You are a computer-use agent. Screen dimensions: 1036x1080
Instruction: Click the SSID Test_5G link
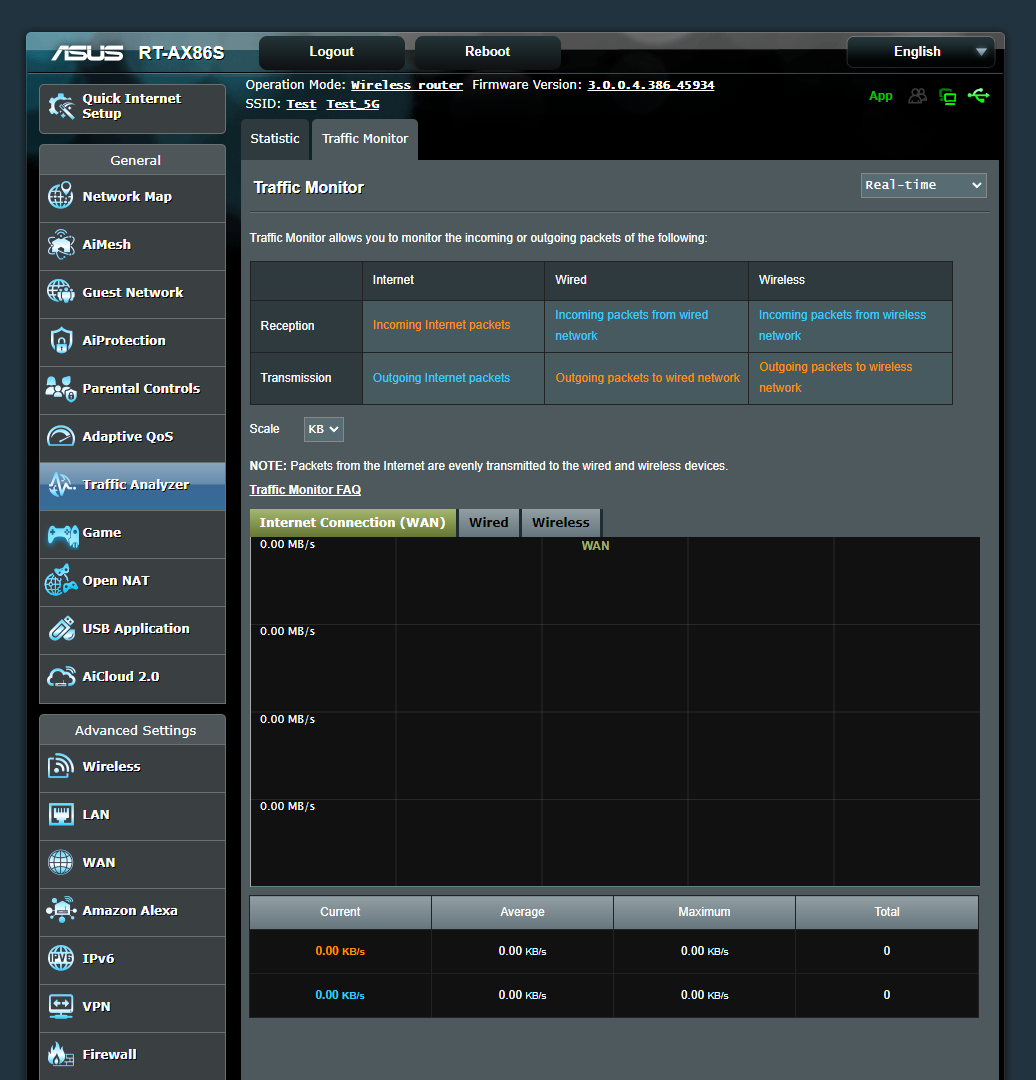[352, 103]
